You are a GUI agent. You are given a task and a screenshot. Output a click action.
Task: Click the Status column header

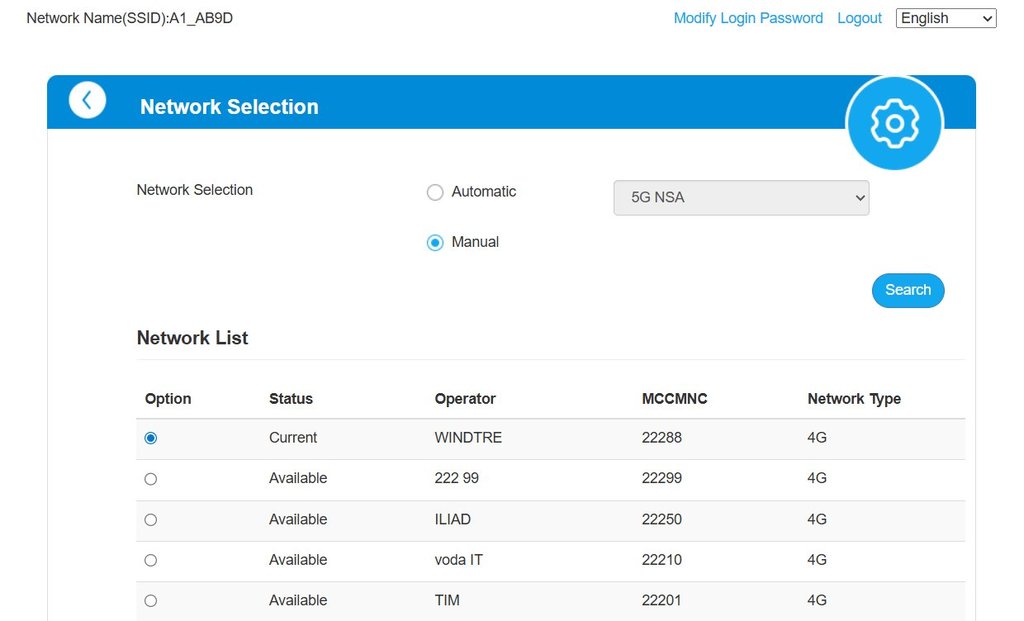[x=291, y=399]
